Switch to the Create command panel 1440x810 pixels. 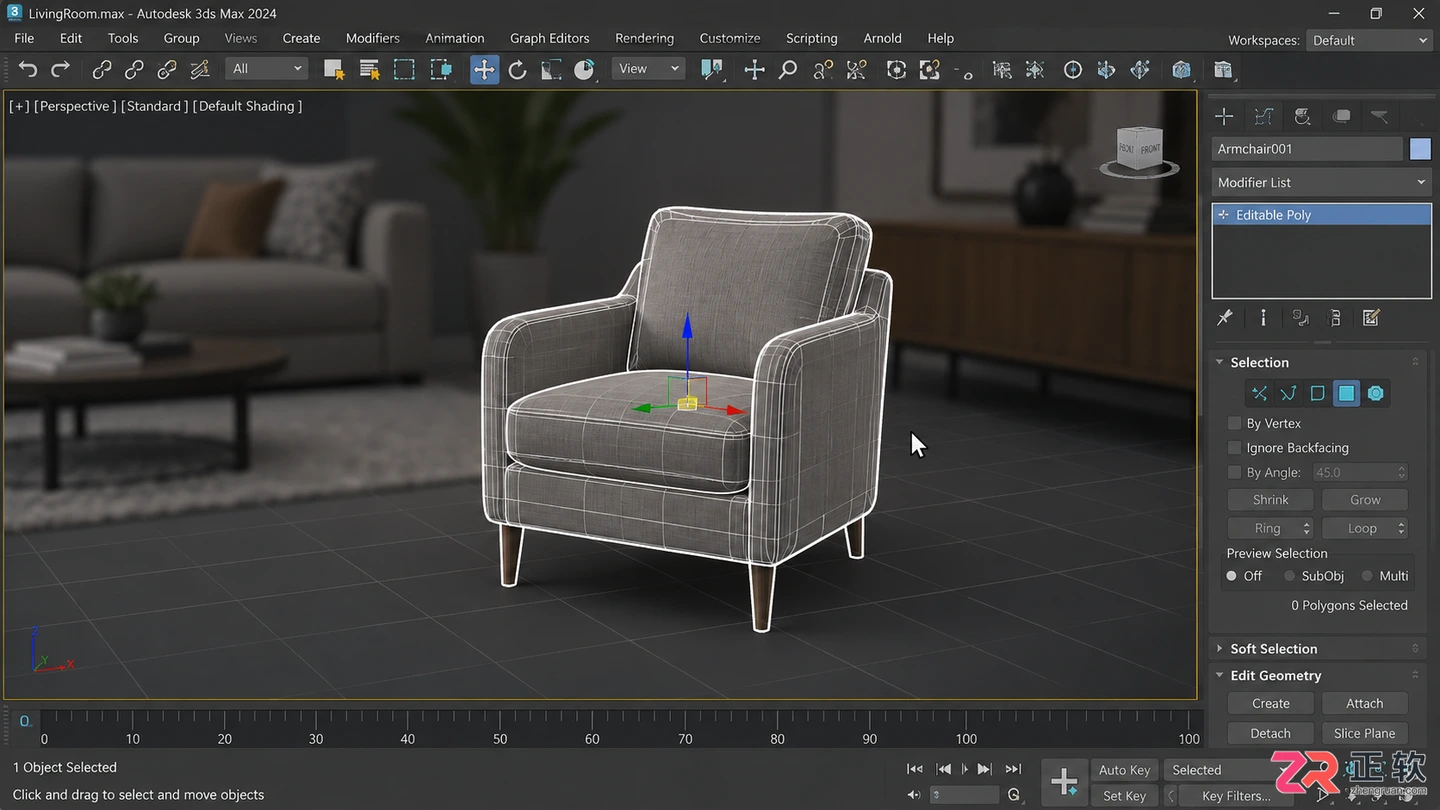(1224, 117)
